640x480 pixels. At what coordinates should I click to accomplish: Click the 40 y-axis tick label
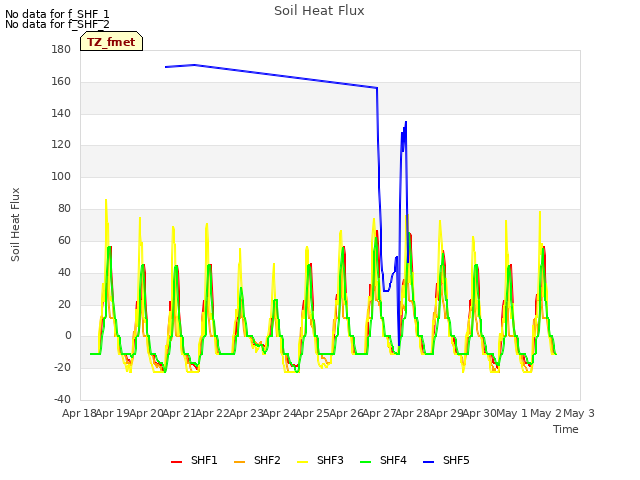point(64,272)
